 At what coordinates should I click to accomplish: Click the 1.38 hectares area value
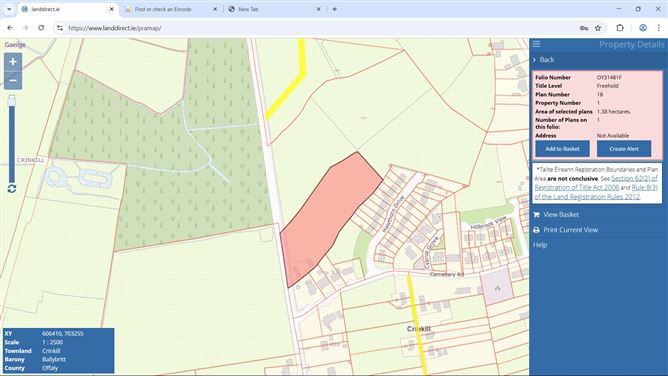(x=613, y=112)
